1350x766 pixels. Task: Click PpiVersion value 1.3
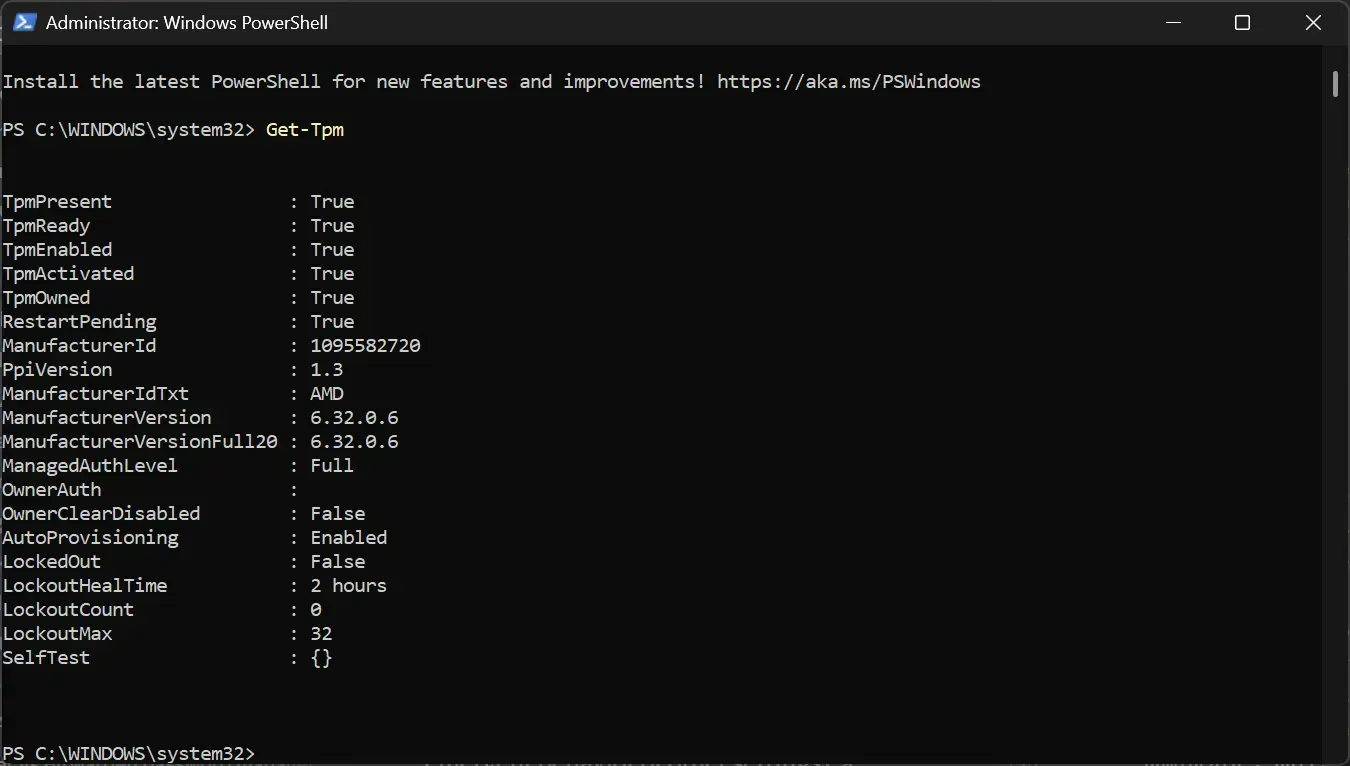[327, 370]
